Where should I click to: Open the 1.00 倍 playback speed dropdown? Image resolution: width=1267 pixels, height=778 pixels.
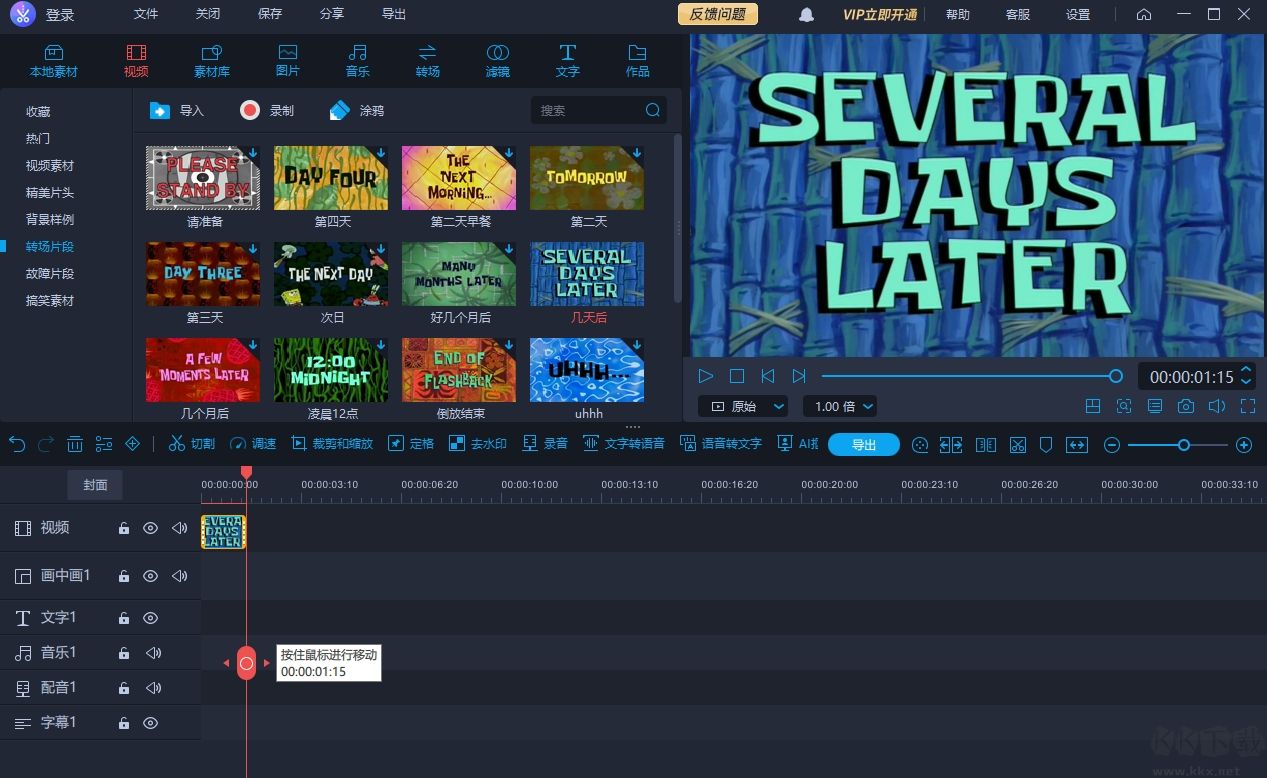(x=839, y=406)
